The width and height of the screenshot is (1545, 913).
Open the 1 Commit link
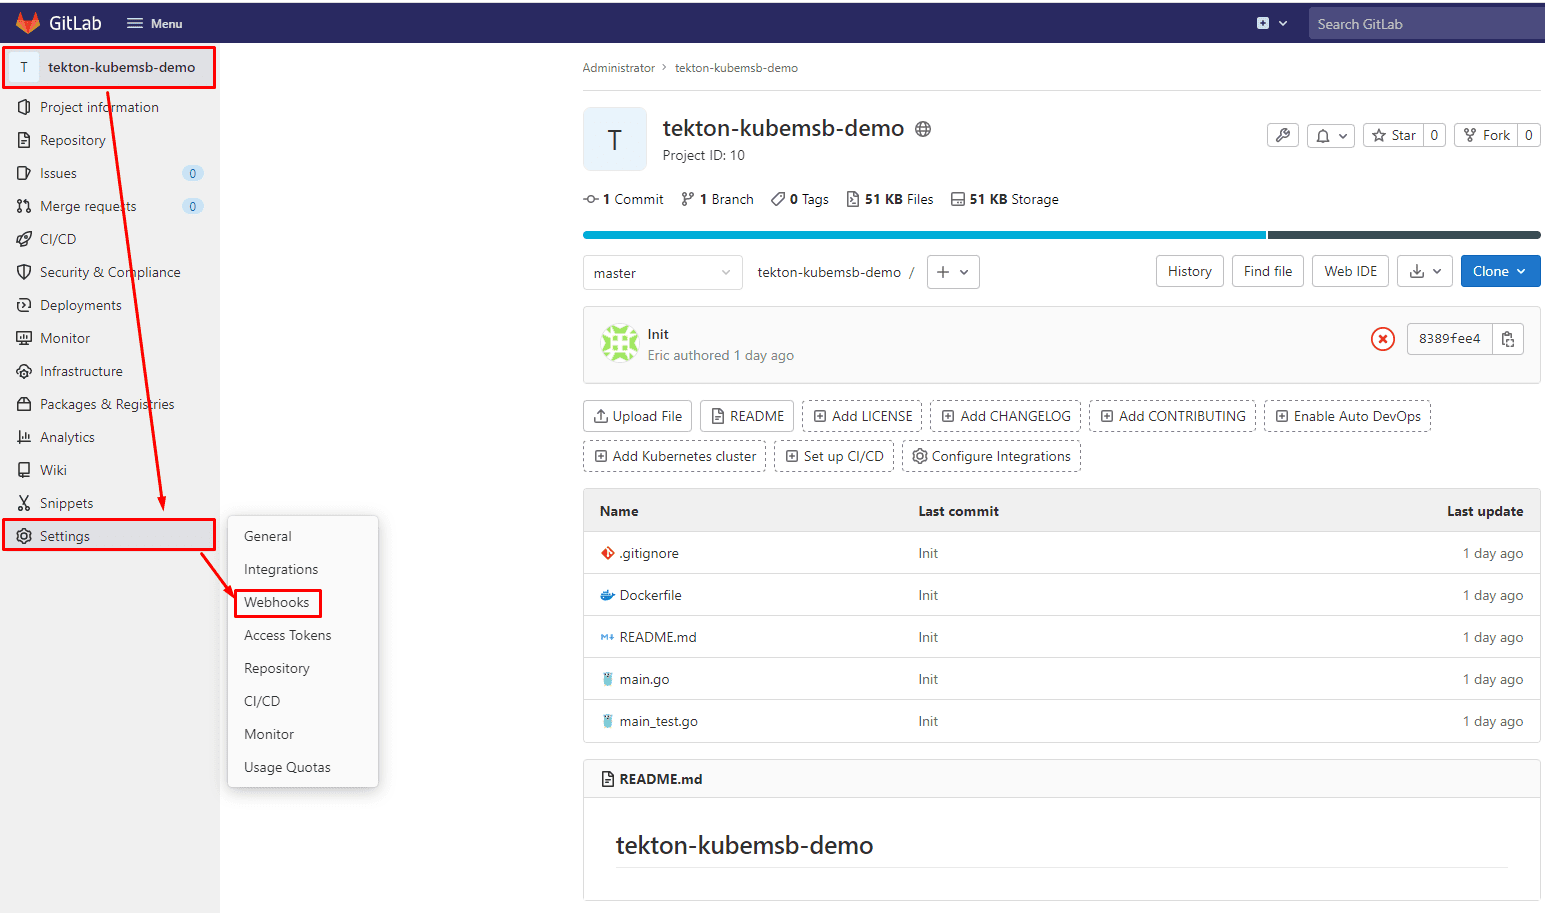(x=623, y=199)
